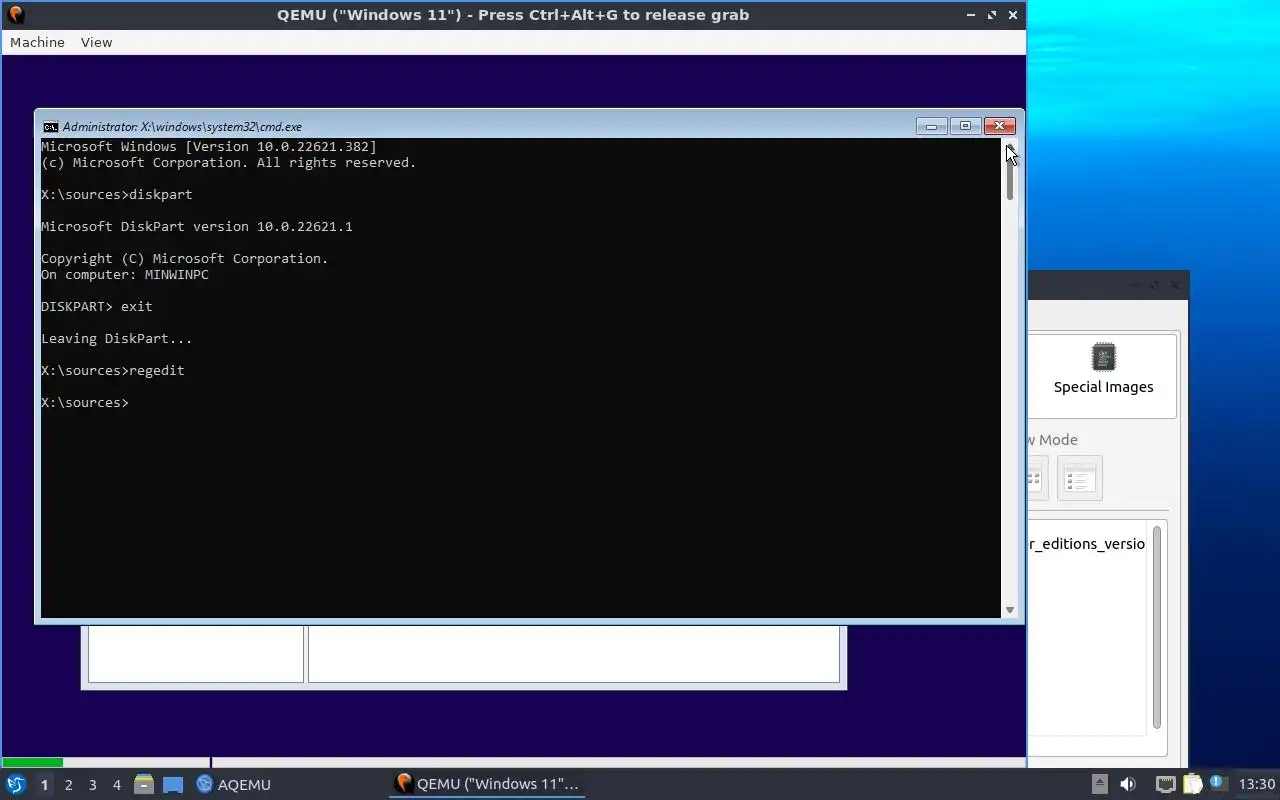
Task: Click the 13:30 clock in the taskbar
Action: 1257,785
